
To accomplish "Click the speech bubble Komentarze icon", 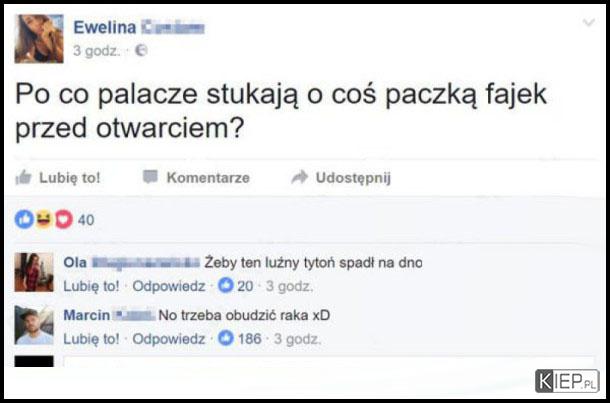I will [150, 177].
